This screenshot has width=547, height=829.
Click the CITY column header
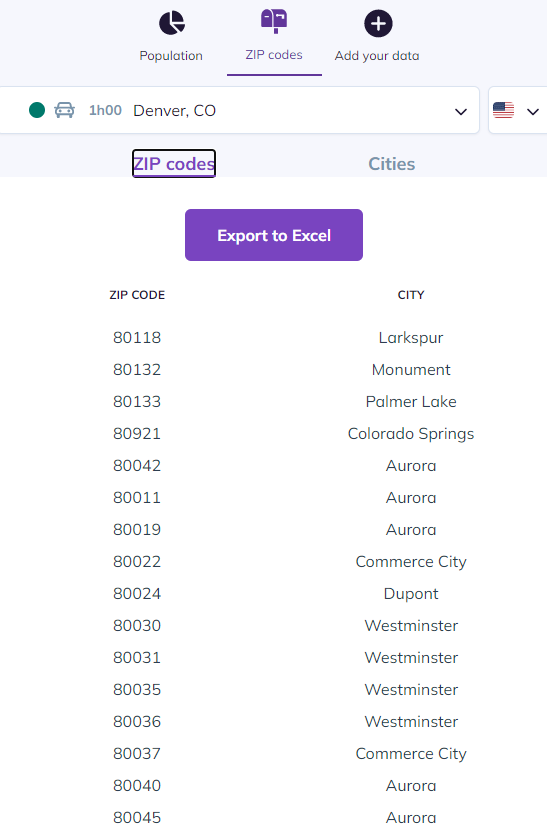point(411,295)
